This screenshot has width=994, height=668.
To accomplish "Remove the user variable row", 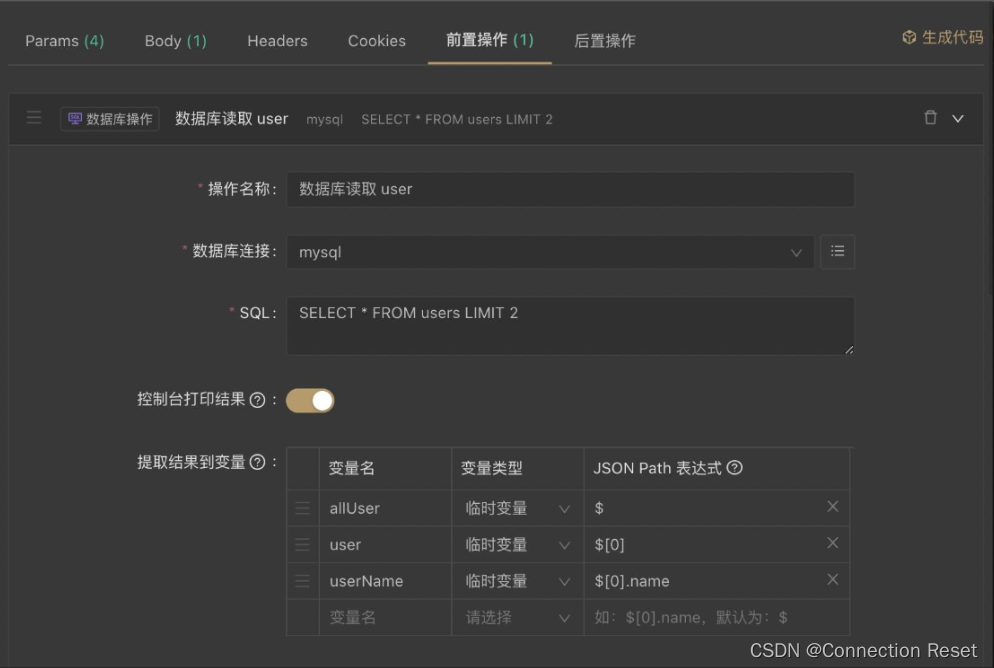I will coord(833,543).
